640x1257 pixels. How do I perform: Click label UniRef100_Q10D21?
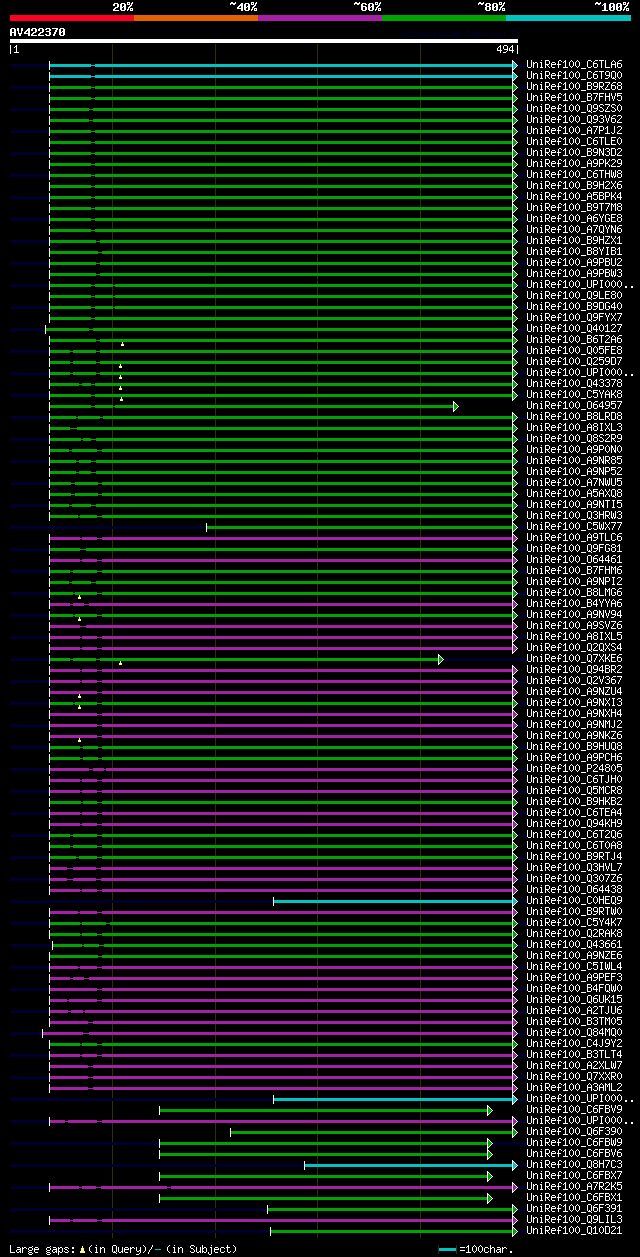click(574, 1231)
